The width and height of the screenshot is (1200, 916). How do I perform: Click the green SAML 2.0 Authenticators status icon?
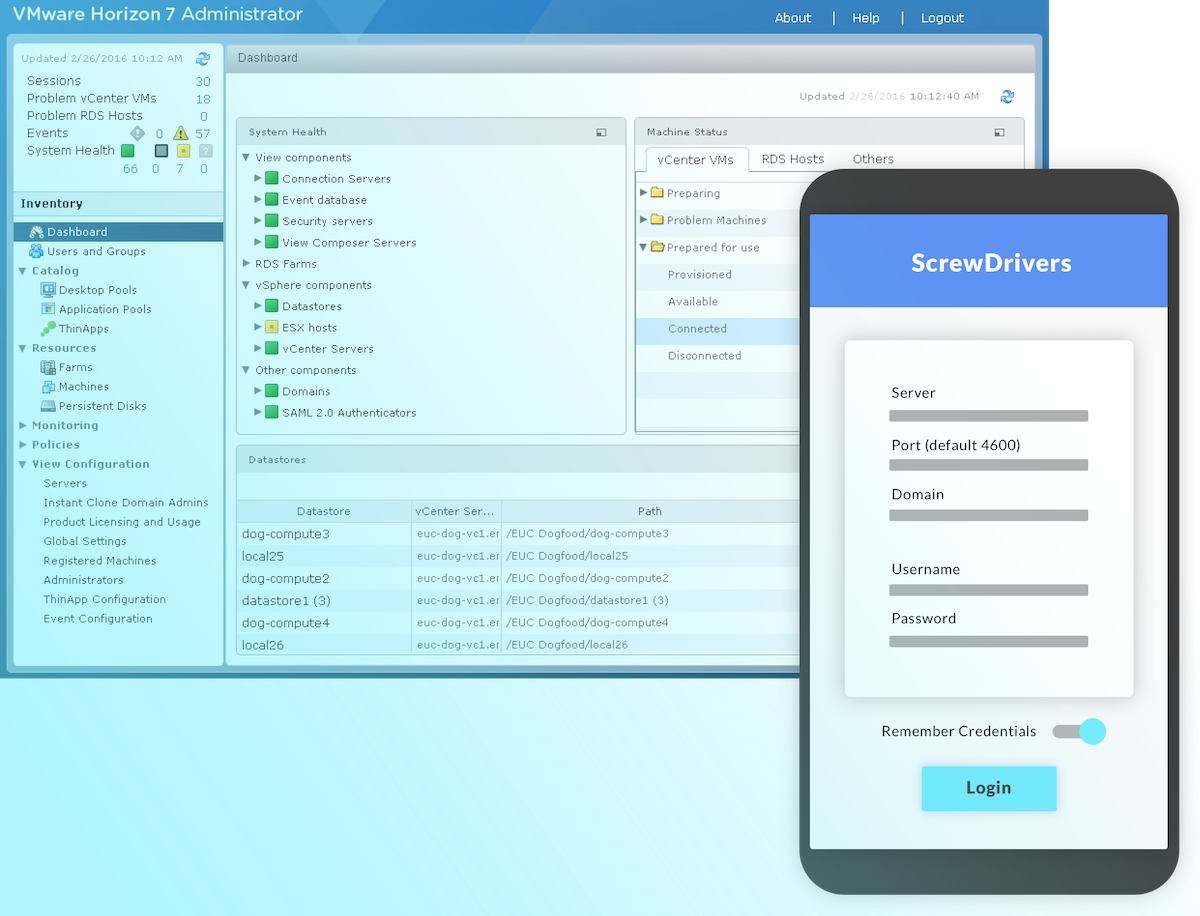(x=271, y=412)
